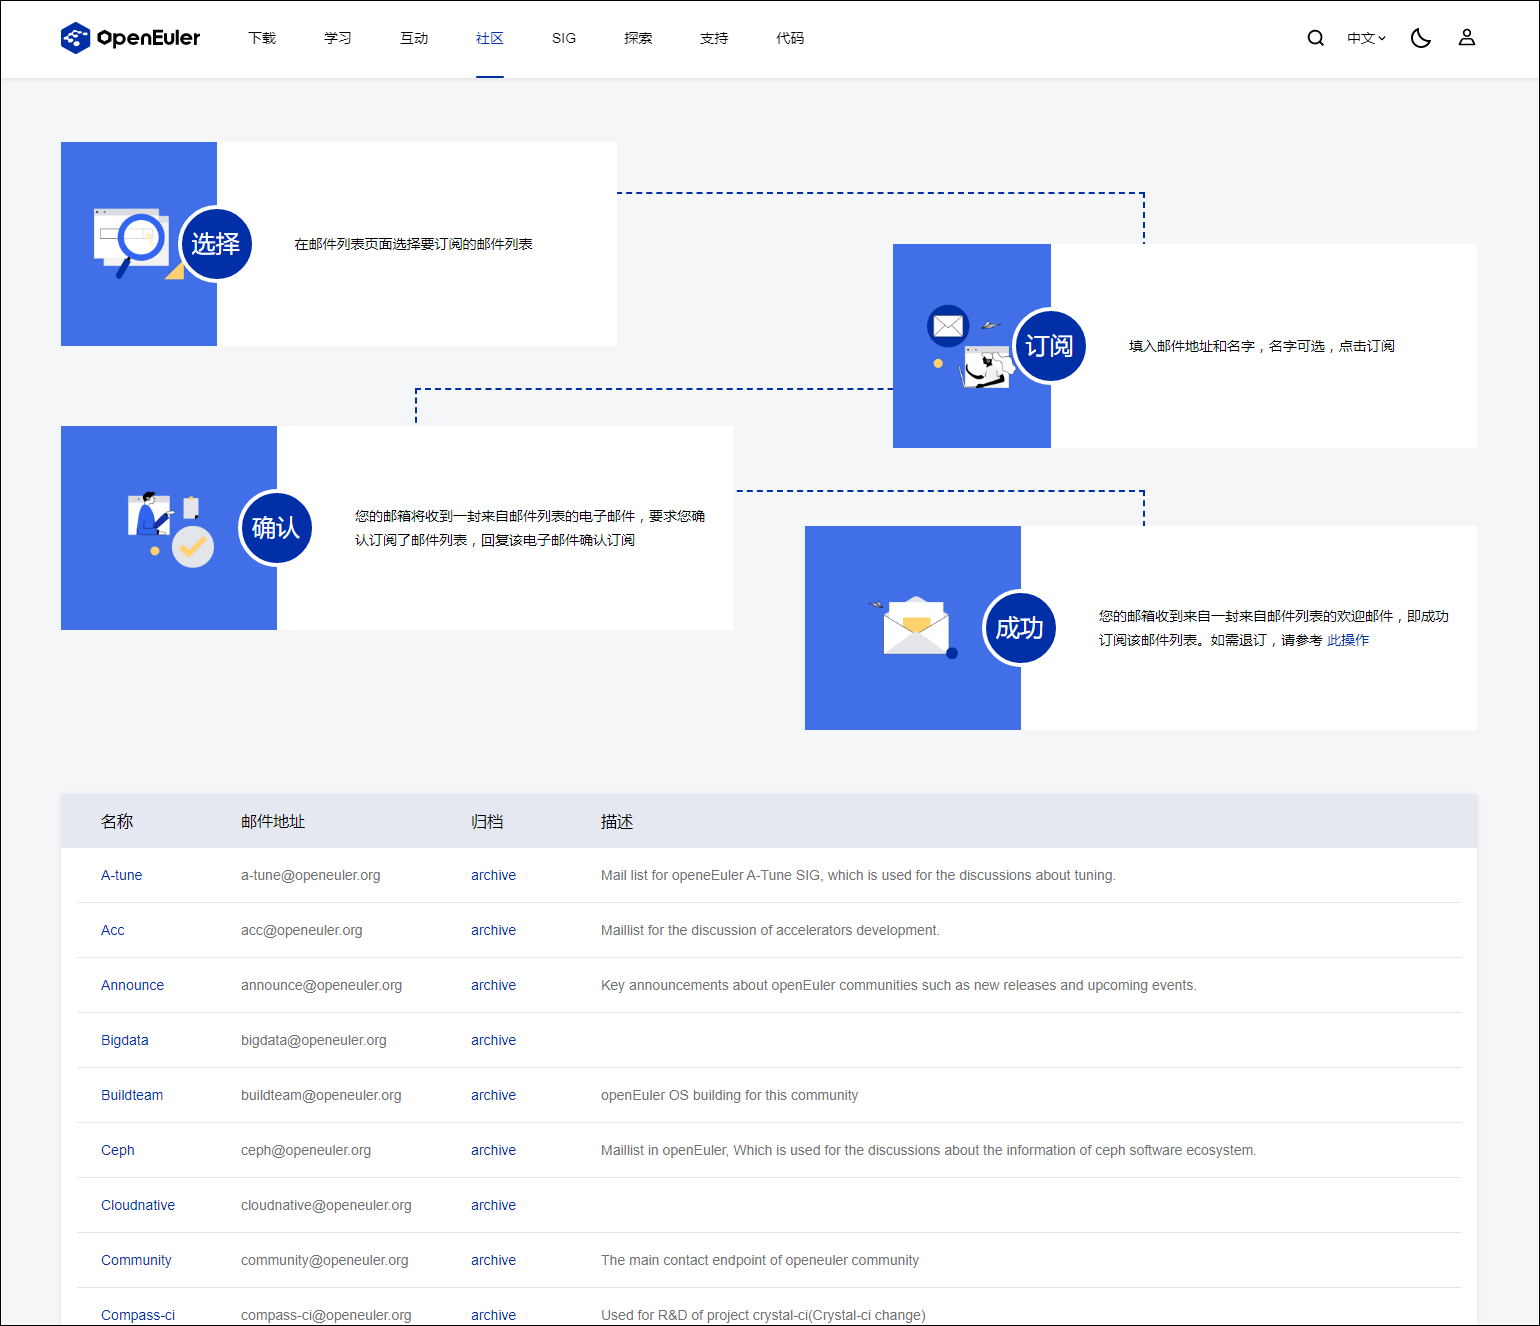Image resolution: width=1540 pixels, height=1326 pixels.
Task: Open the SIG navigation menu
Action: [564, 38]
